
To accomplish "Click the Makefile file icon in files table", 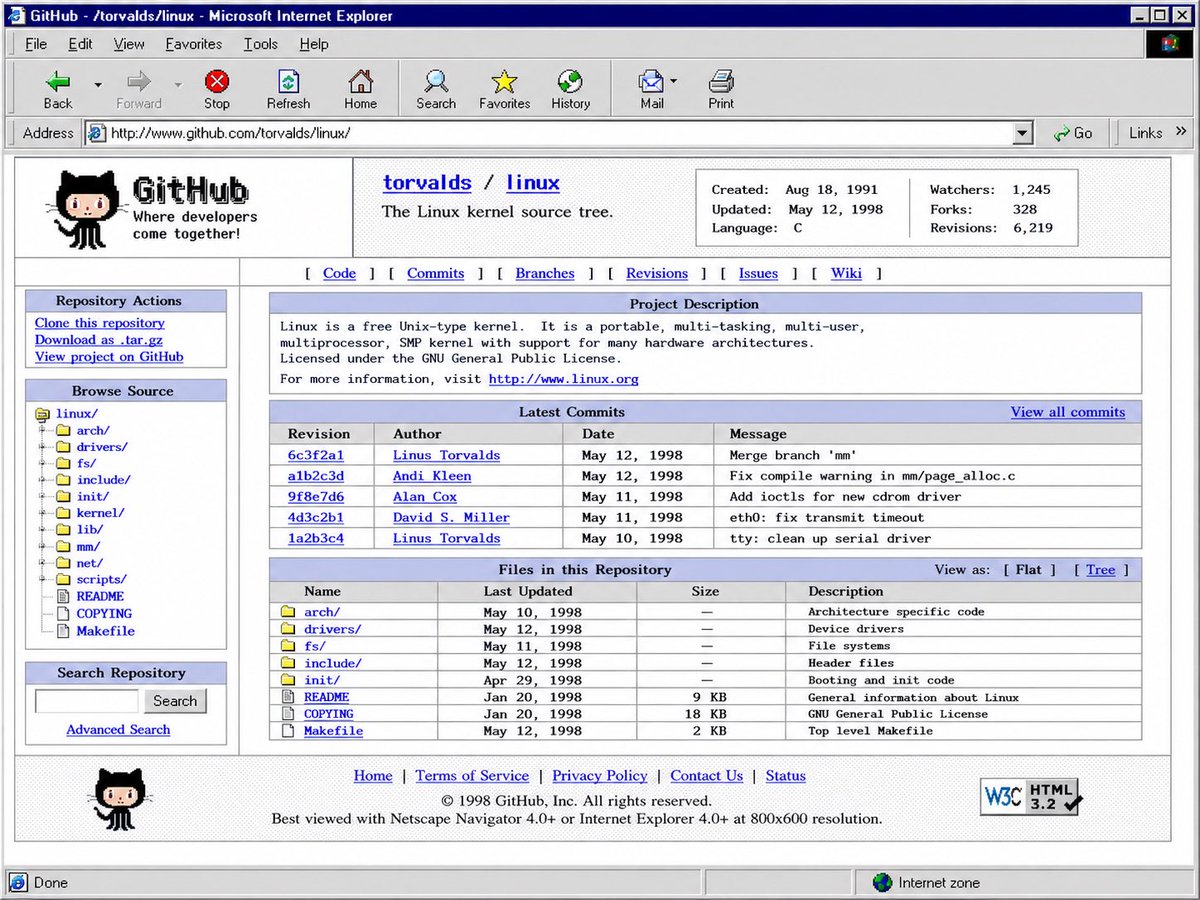I will click(288, 730).
